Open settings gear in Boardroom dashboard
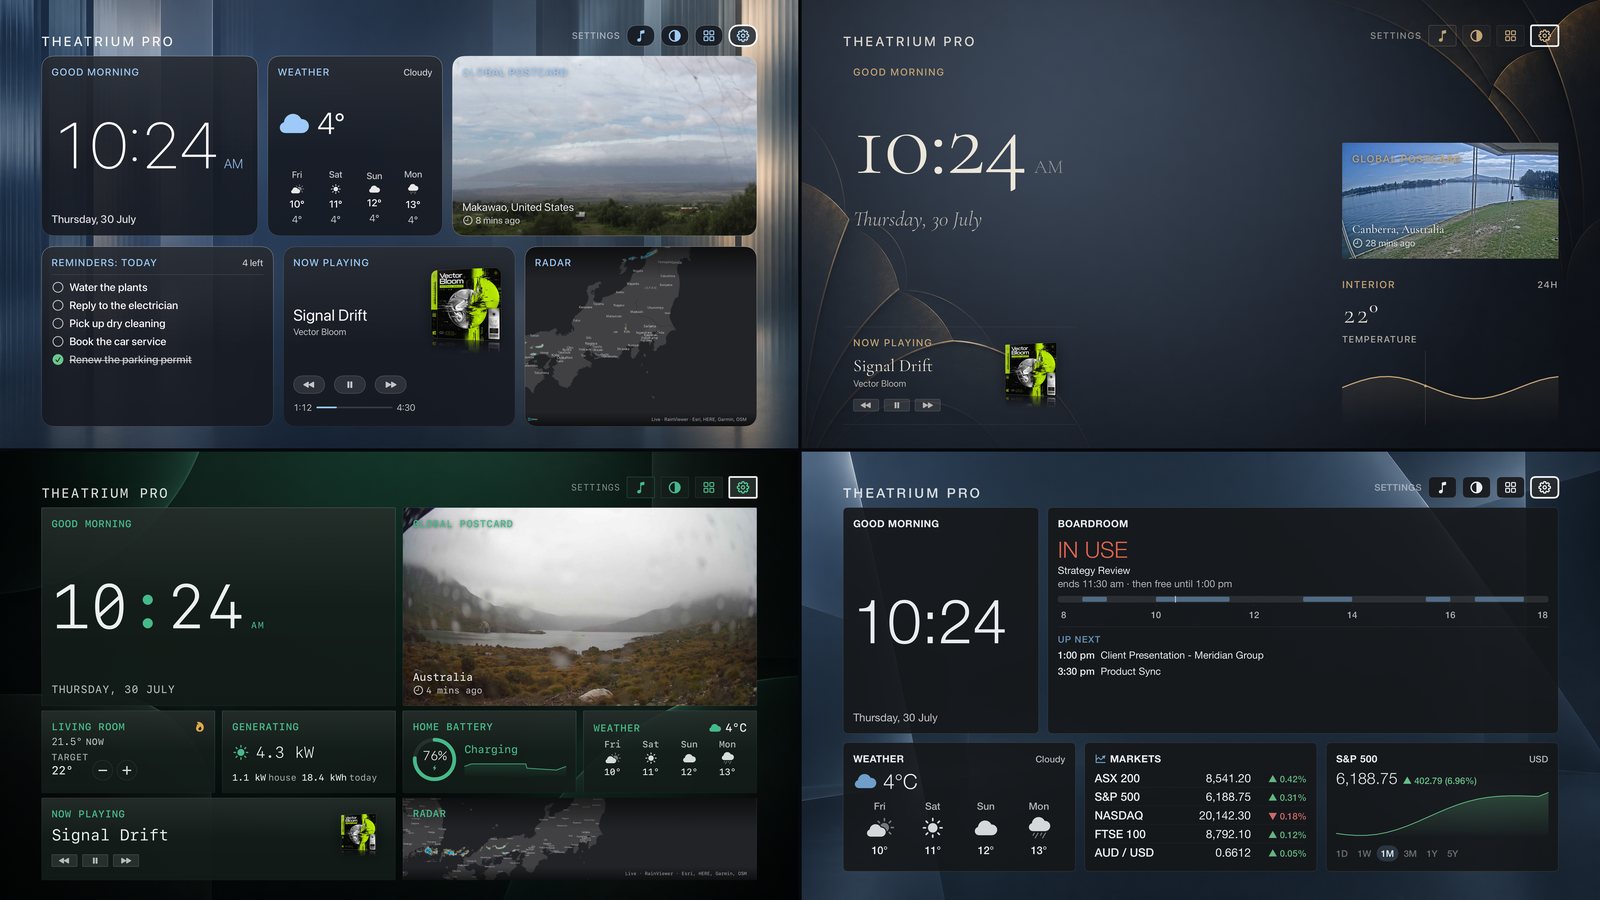 (1545, 488)
